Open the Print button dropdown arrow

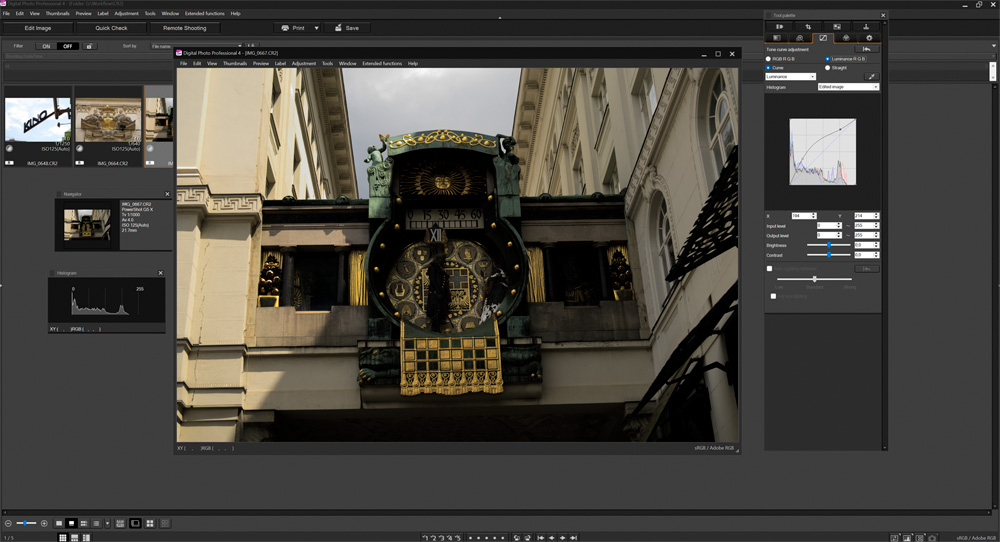coord(316,28)
